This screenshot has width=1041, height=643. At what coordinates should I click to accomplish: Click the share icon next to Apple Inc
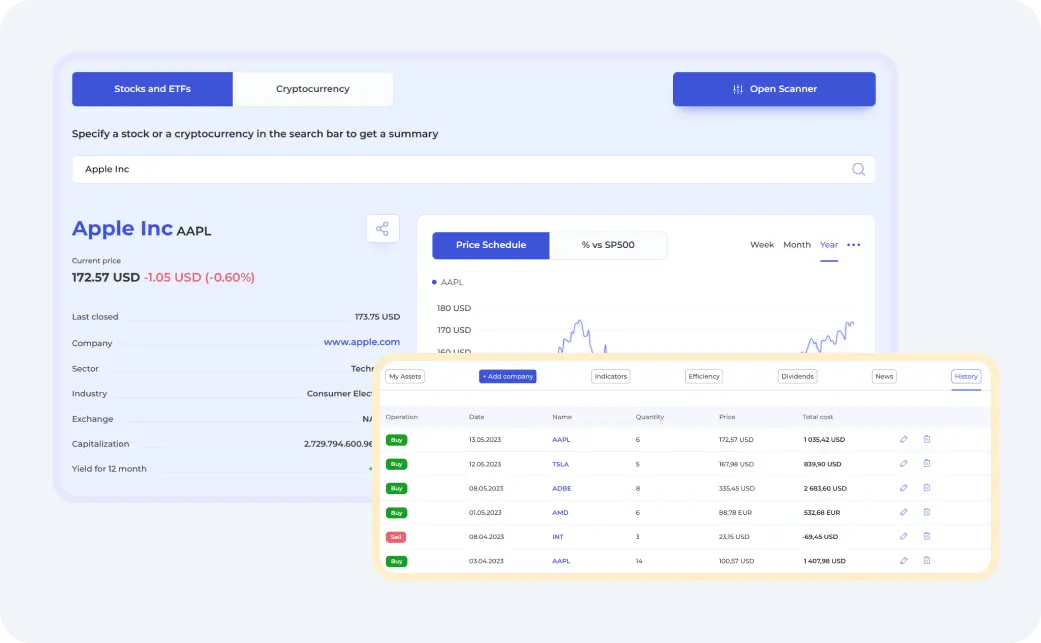point(382,229)
